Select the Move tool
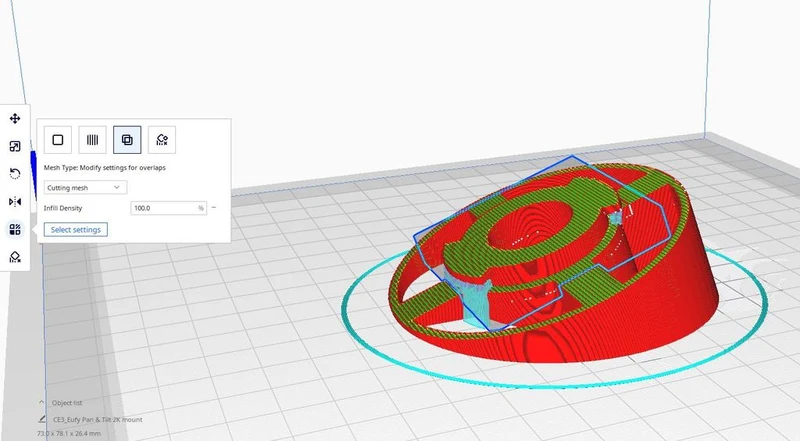Screen dimensions: 800x441 pyautogui.click(x=15, y=119)
